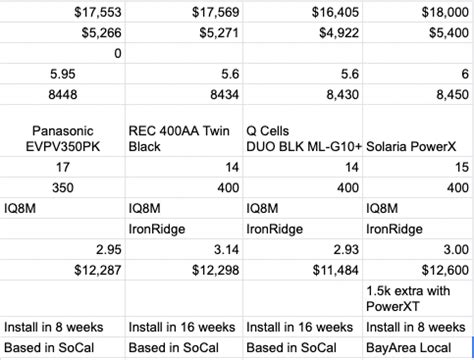Image resolution: width=474 pixels, height=360 pixels.
Task: Select the 3.14 price-per-watt cell
Action: click(184, 249)
